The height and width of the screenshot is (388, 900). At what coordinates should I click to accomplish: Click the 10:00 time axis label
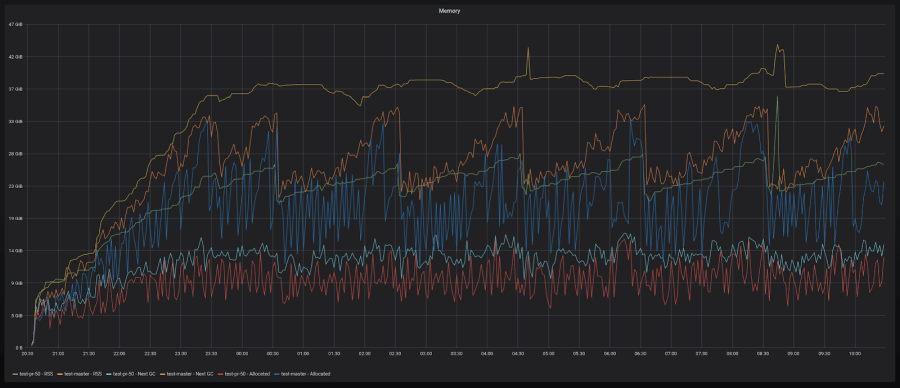pos(855,354)
